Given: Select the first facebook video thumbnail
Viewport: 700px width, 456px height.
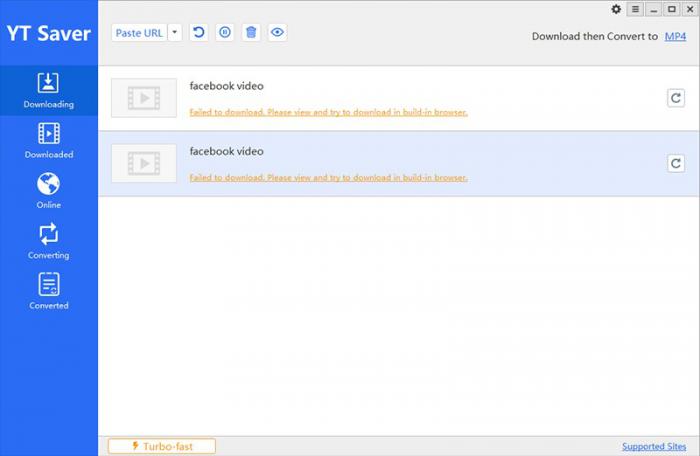Looking at the screenshot, I should 144,98.
